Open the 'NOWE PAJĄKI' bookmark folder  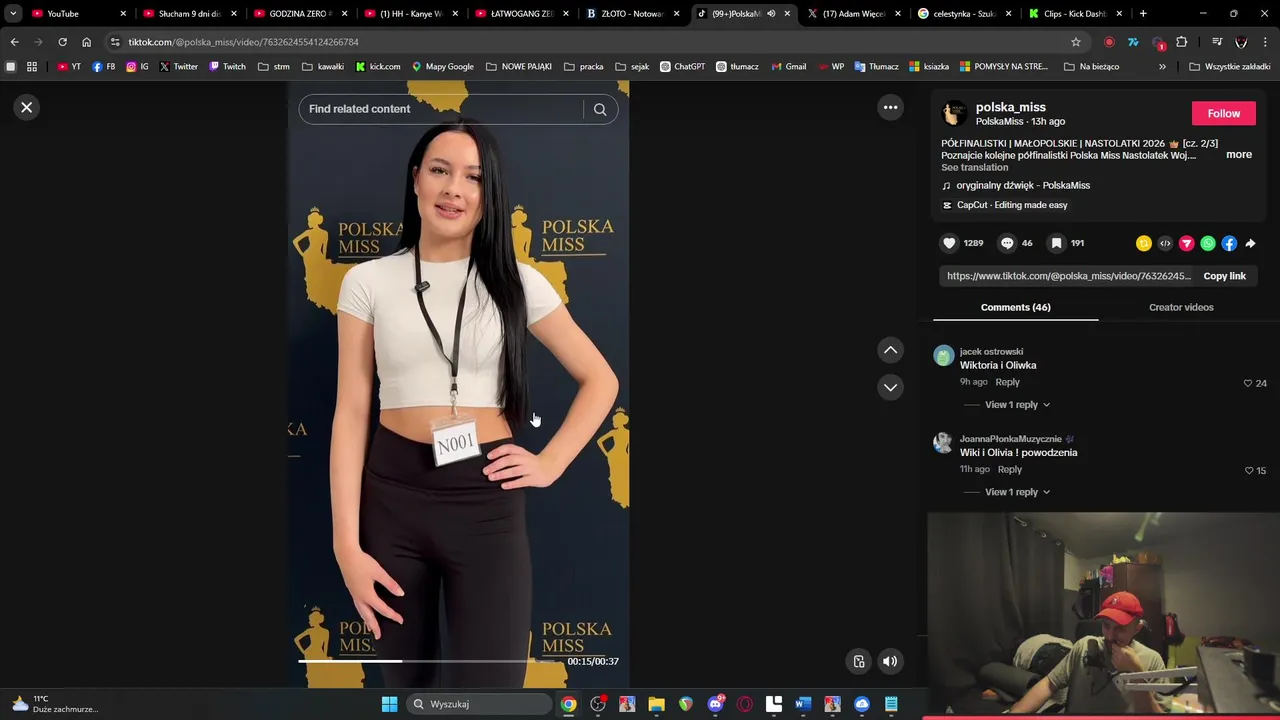tap(518, 67)
